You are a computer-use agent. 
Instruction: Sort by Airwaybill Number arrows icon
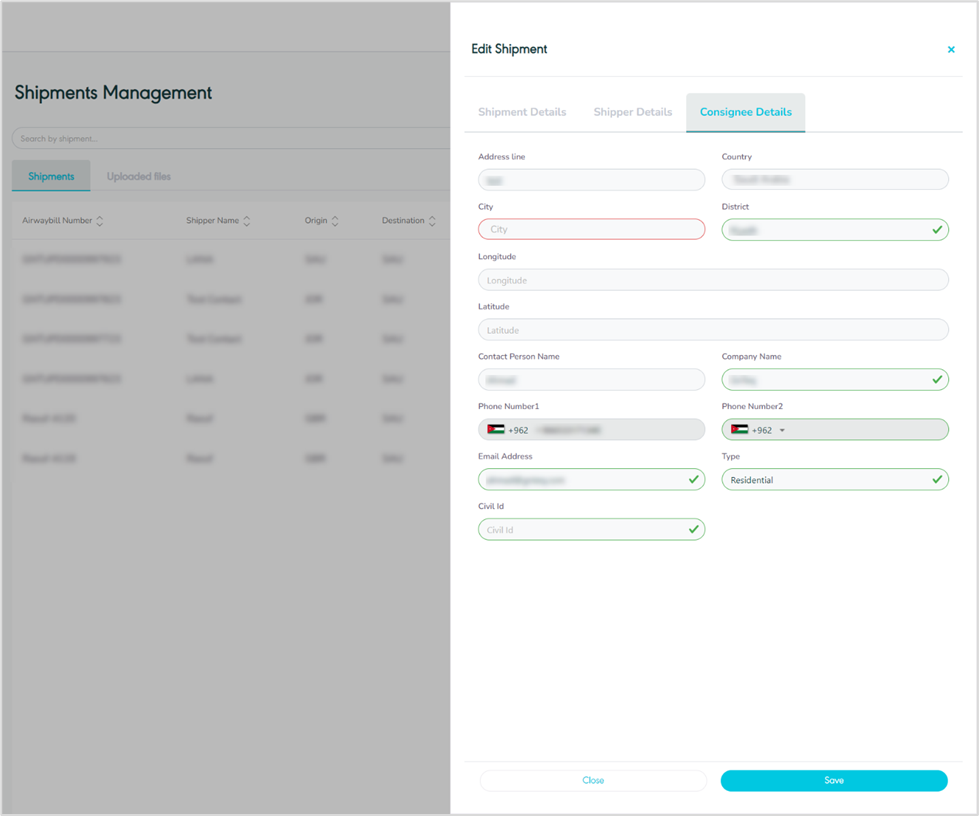click(x=100, y=221)
